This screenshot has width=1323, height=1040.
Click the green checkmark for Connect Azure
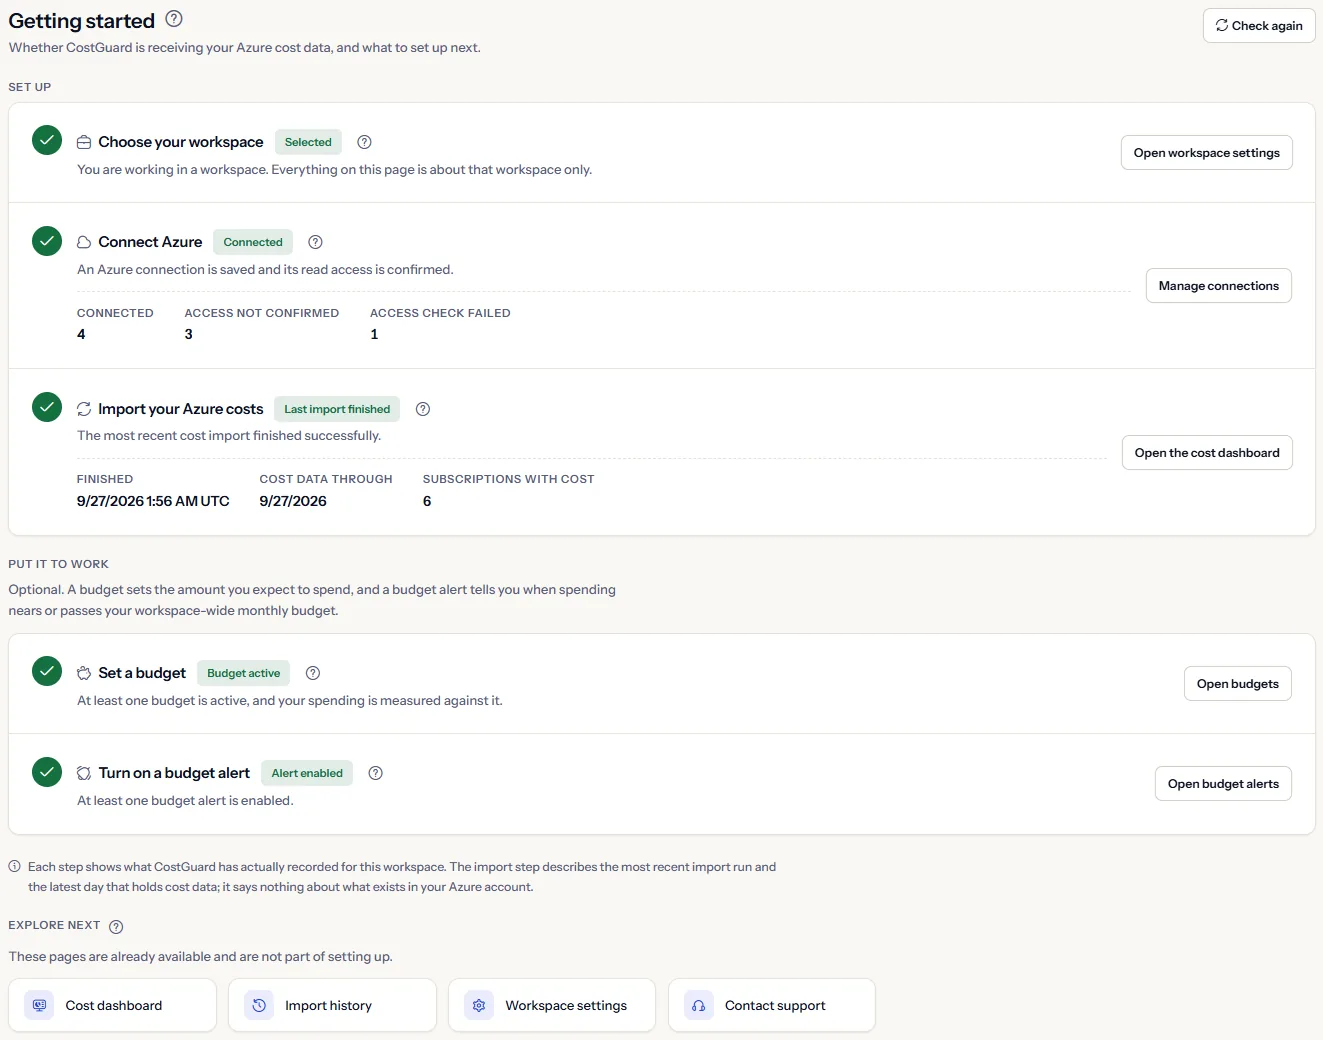(47, 241)
